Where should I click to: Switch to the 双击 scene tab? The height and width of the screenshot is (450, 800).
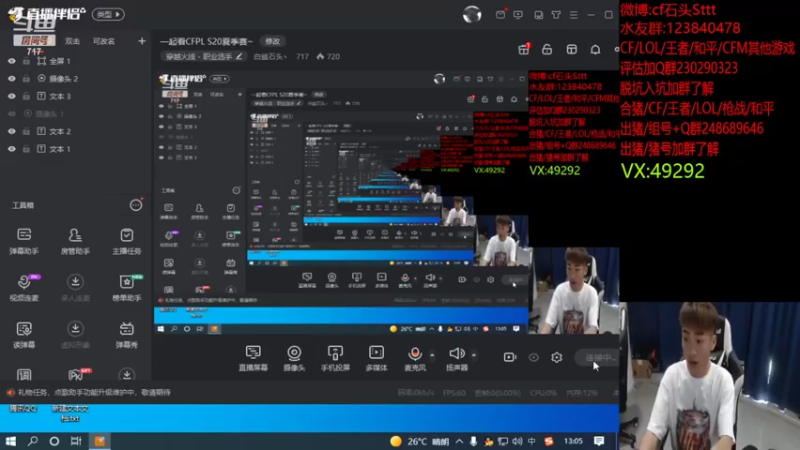point(72,41)
